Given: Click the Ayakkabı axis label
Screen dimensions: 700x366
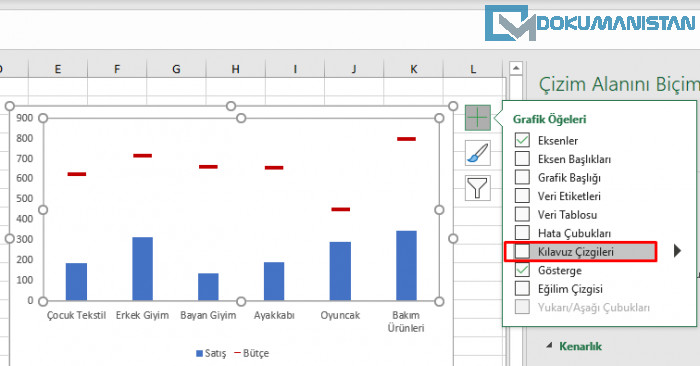Looking at the screenshot, I should point(274,315).
